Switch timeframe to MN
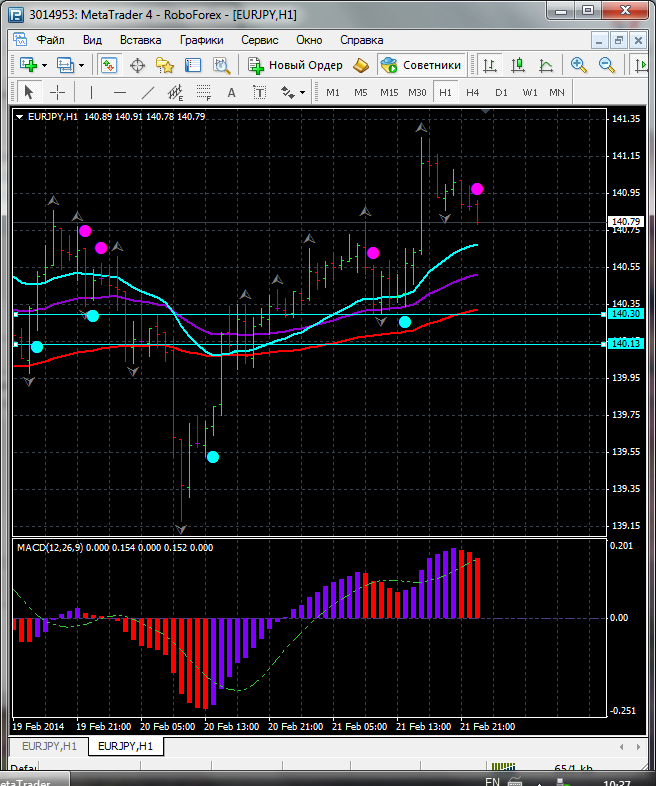Image resolution: width=656 pixels, height=786 pixels. [557, 92]
